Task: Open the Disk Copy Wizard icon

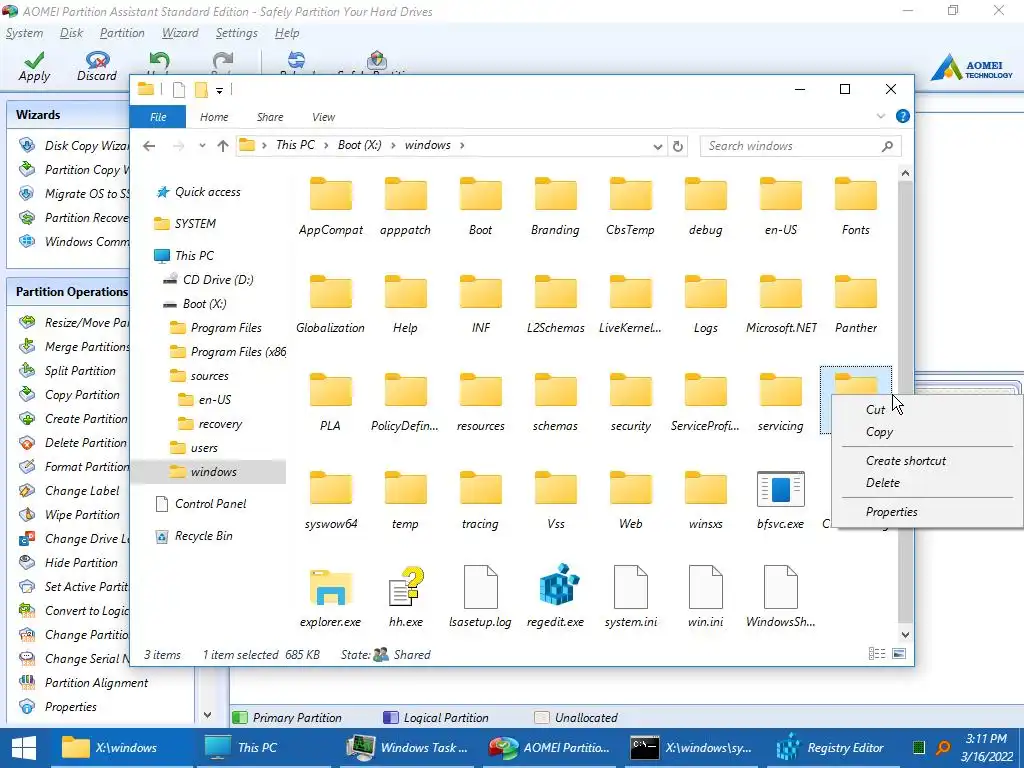Action: [x=27, y=145]
